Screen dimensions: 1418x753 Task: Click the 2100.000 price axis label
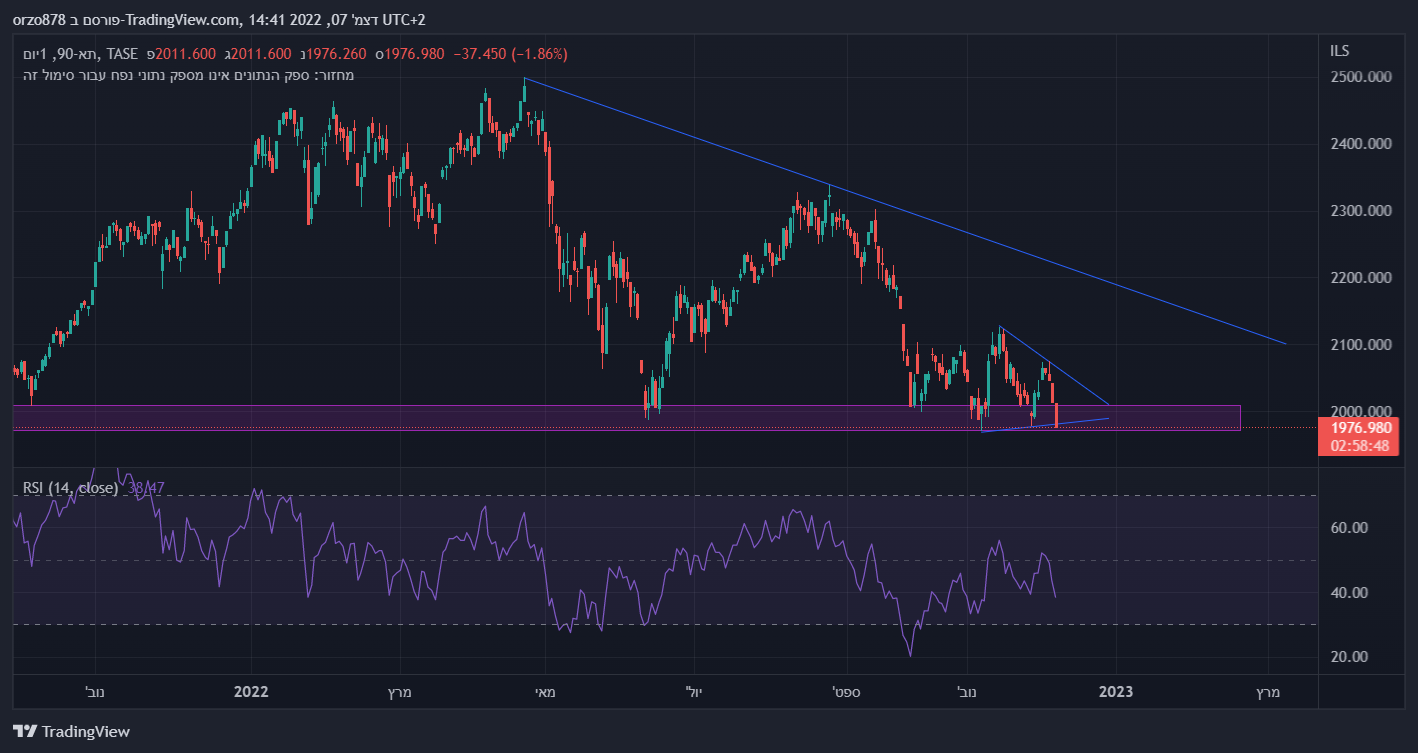click(x=1360, y=345)
